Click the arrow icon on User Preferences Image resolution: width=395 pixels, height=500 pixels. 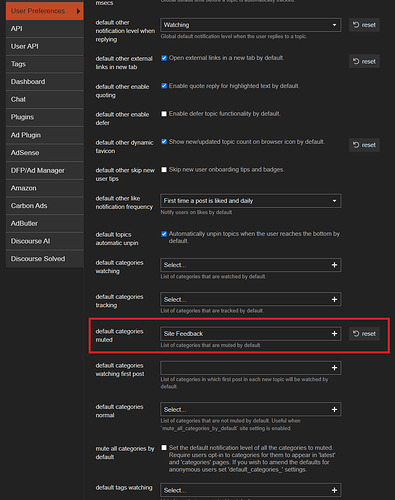[x=78, y=11]
